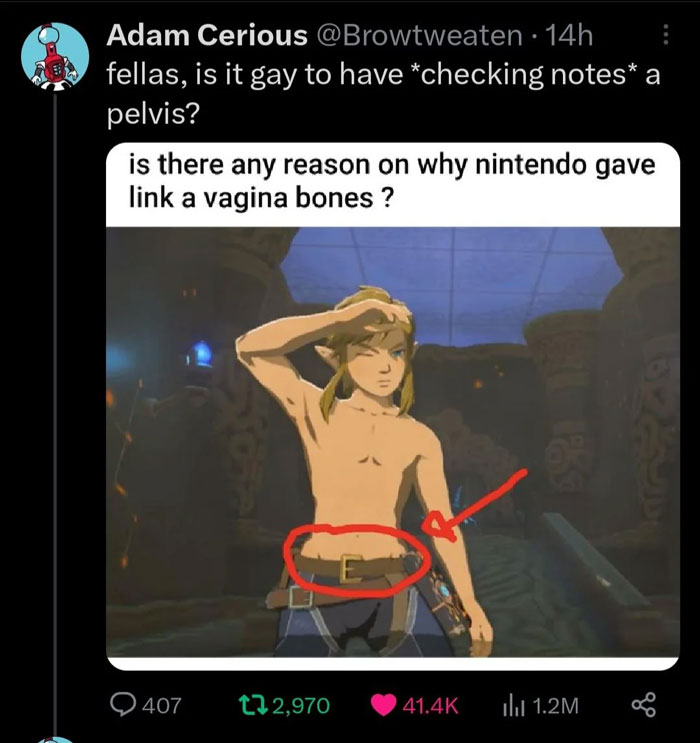This screenshot has width=700, height=743.
Task: Visit the @Browtweaten handle link
Action: click(x=418, y=36)
